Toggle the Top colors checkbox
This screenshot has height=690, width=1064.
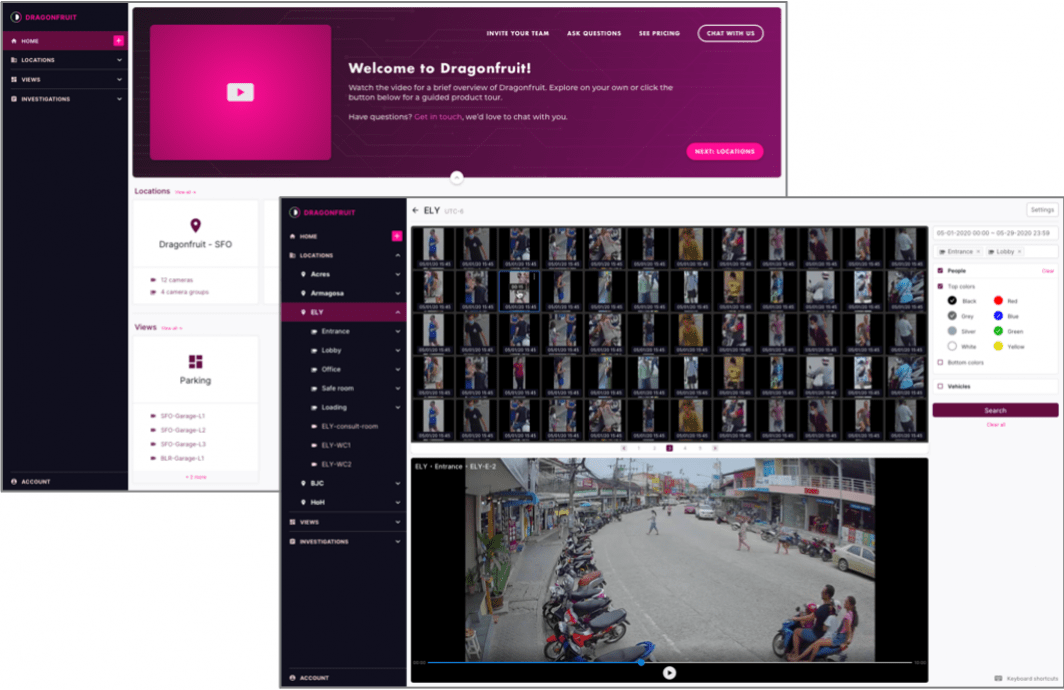(x=940, y=286)
